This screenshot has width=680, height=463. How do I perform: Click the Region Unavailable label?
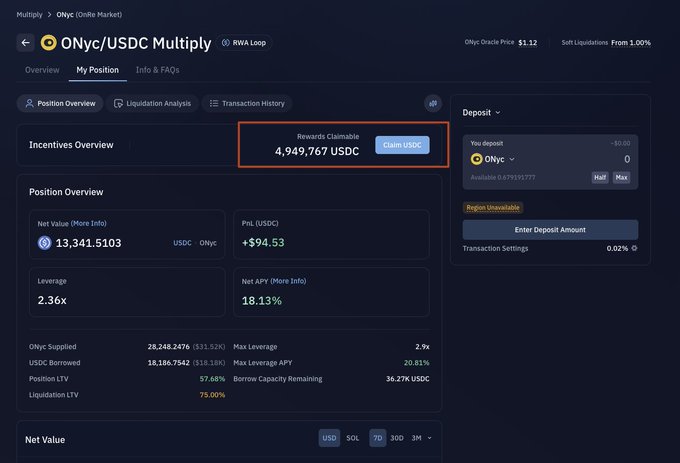click(493, 208)
